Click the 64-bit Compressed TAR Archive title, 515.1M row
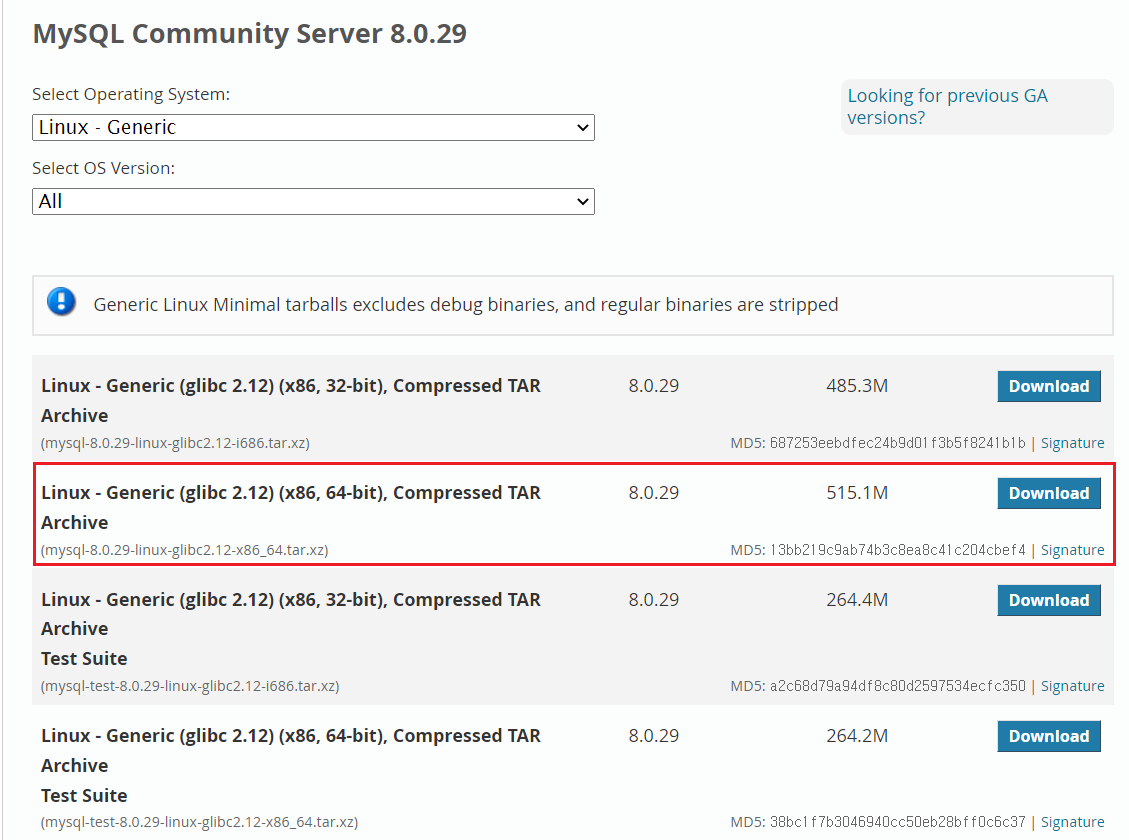 (x=291, y=507)
